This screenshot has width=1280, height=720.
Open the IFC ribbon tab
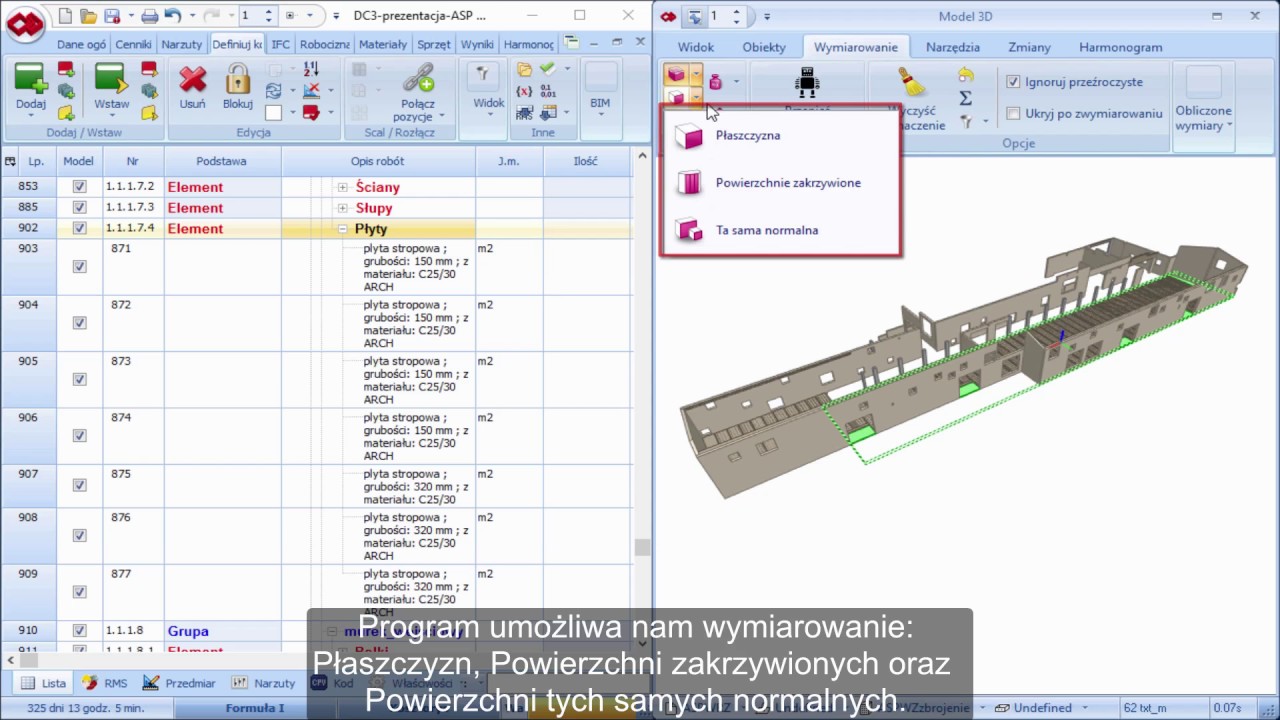tap(281, 45)
